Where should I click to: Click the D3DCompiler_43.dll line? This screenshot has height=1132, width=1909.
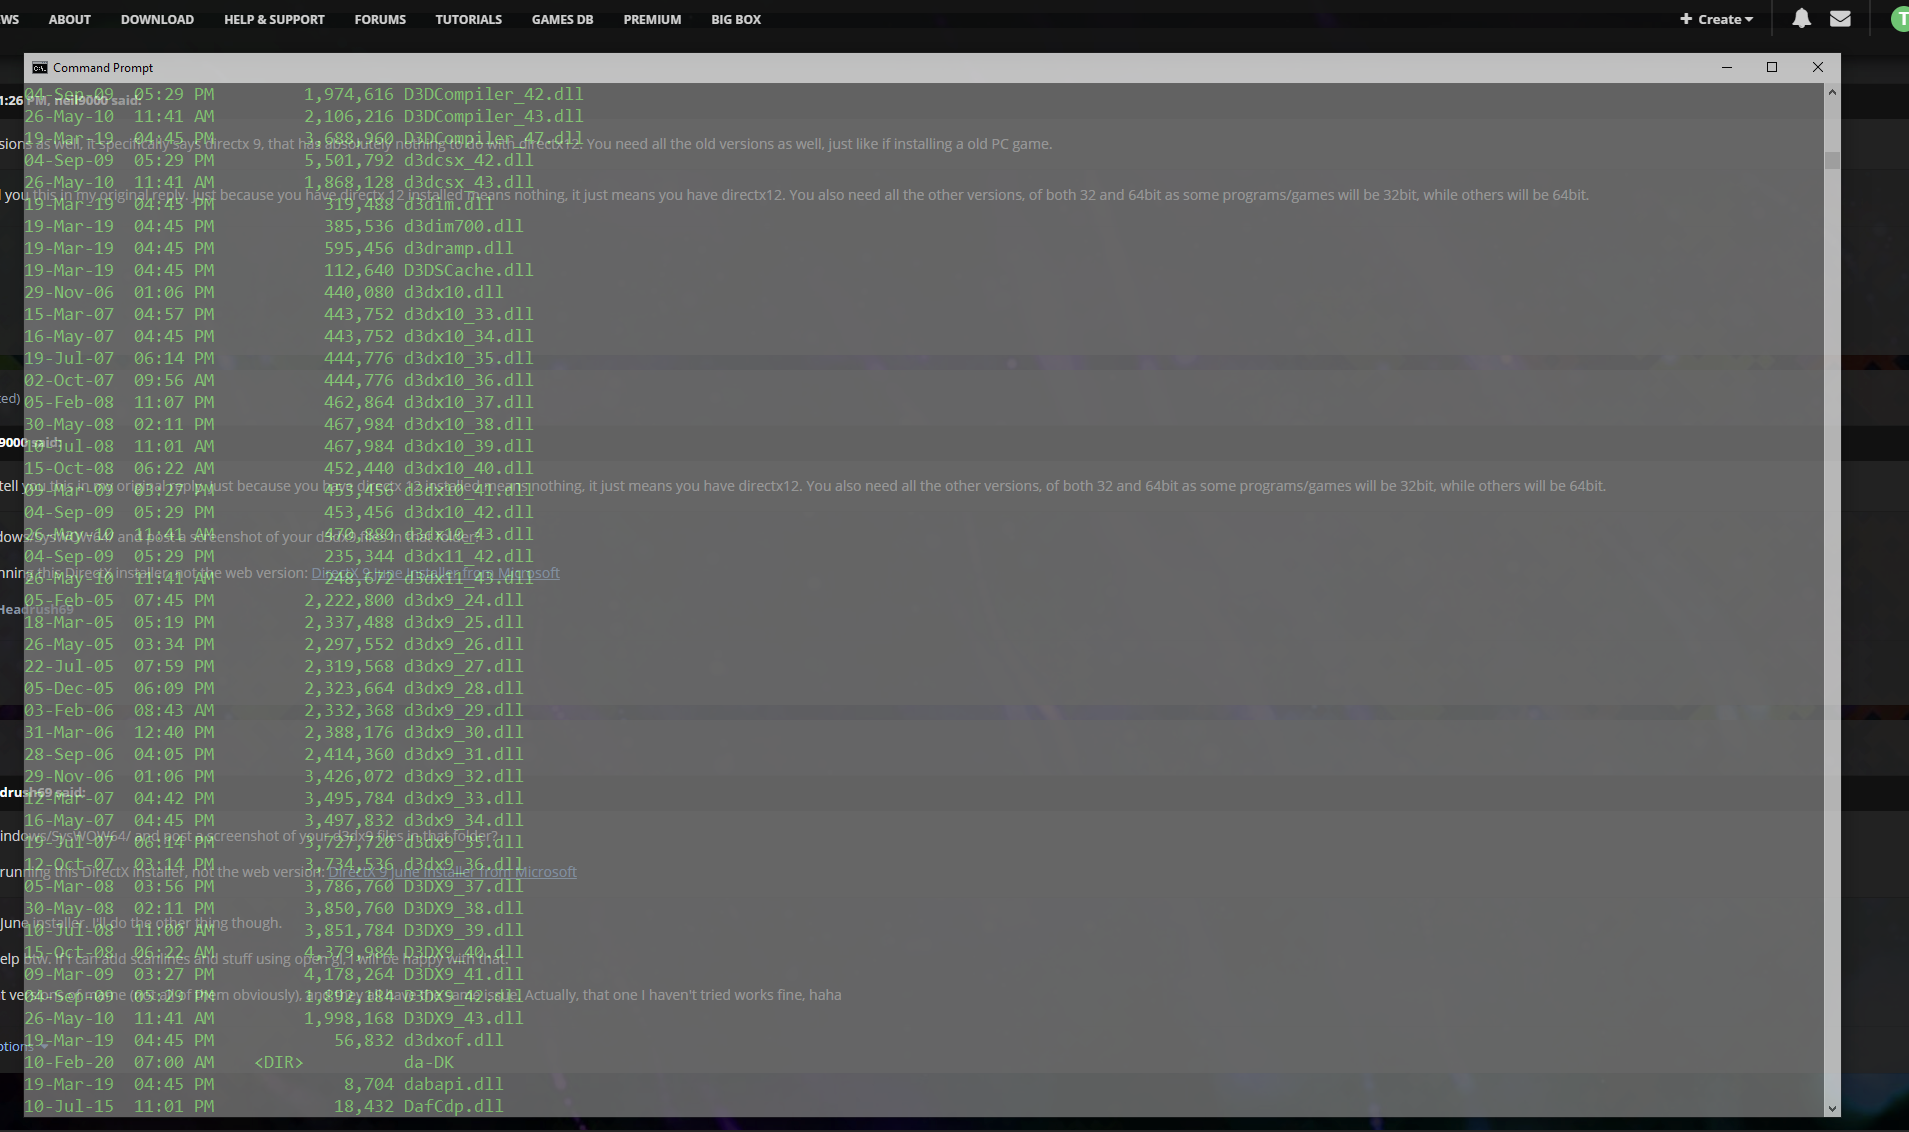click(x=304, y=116)
